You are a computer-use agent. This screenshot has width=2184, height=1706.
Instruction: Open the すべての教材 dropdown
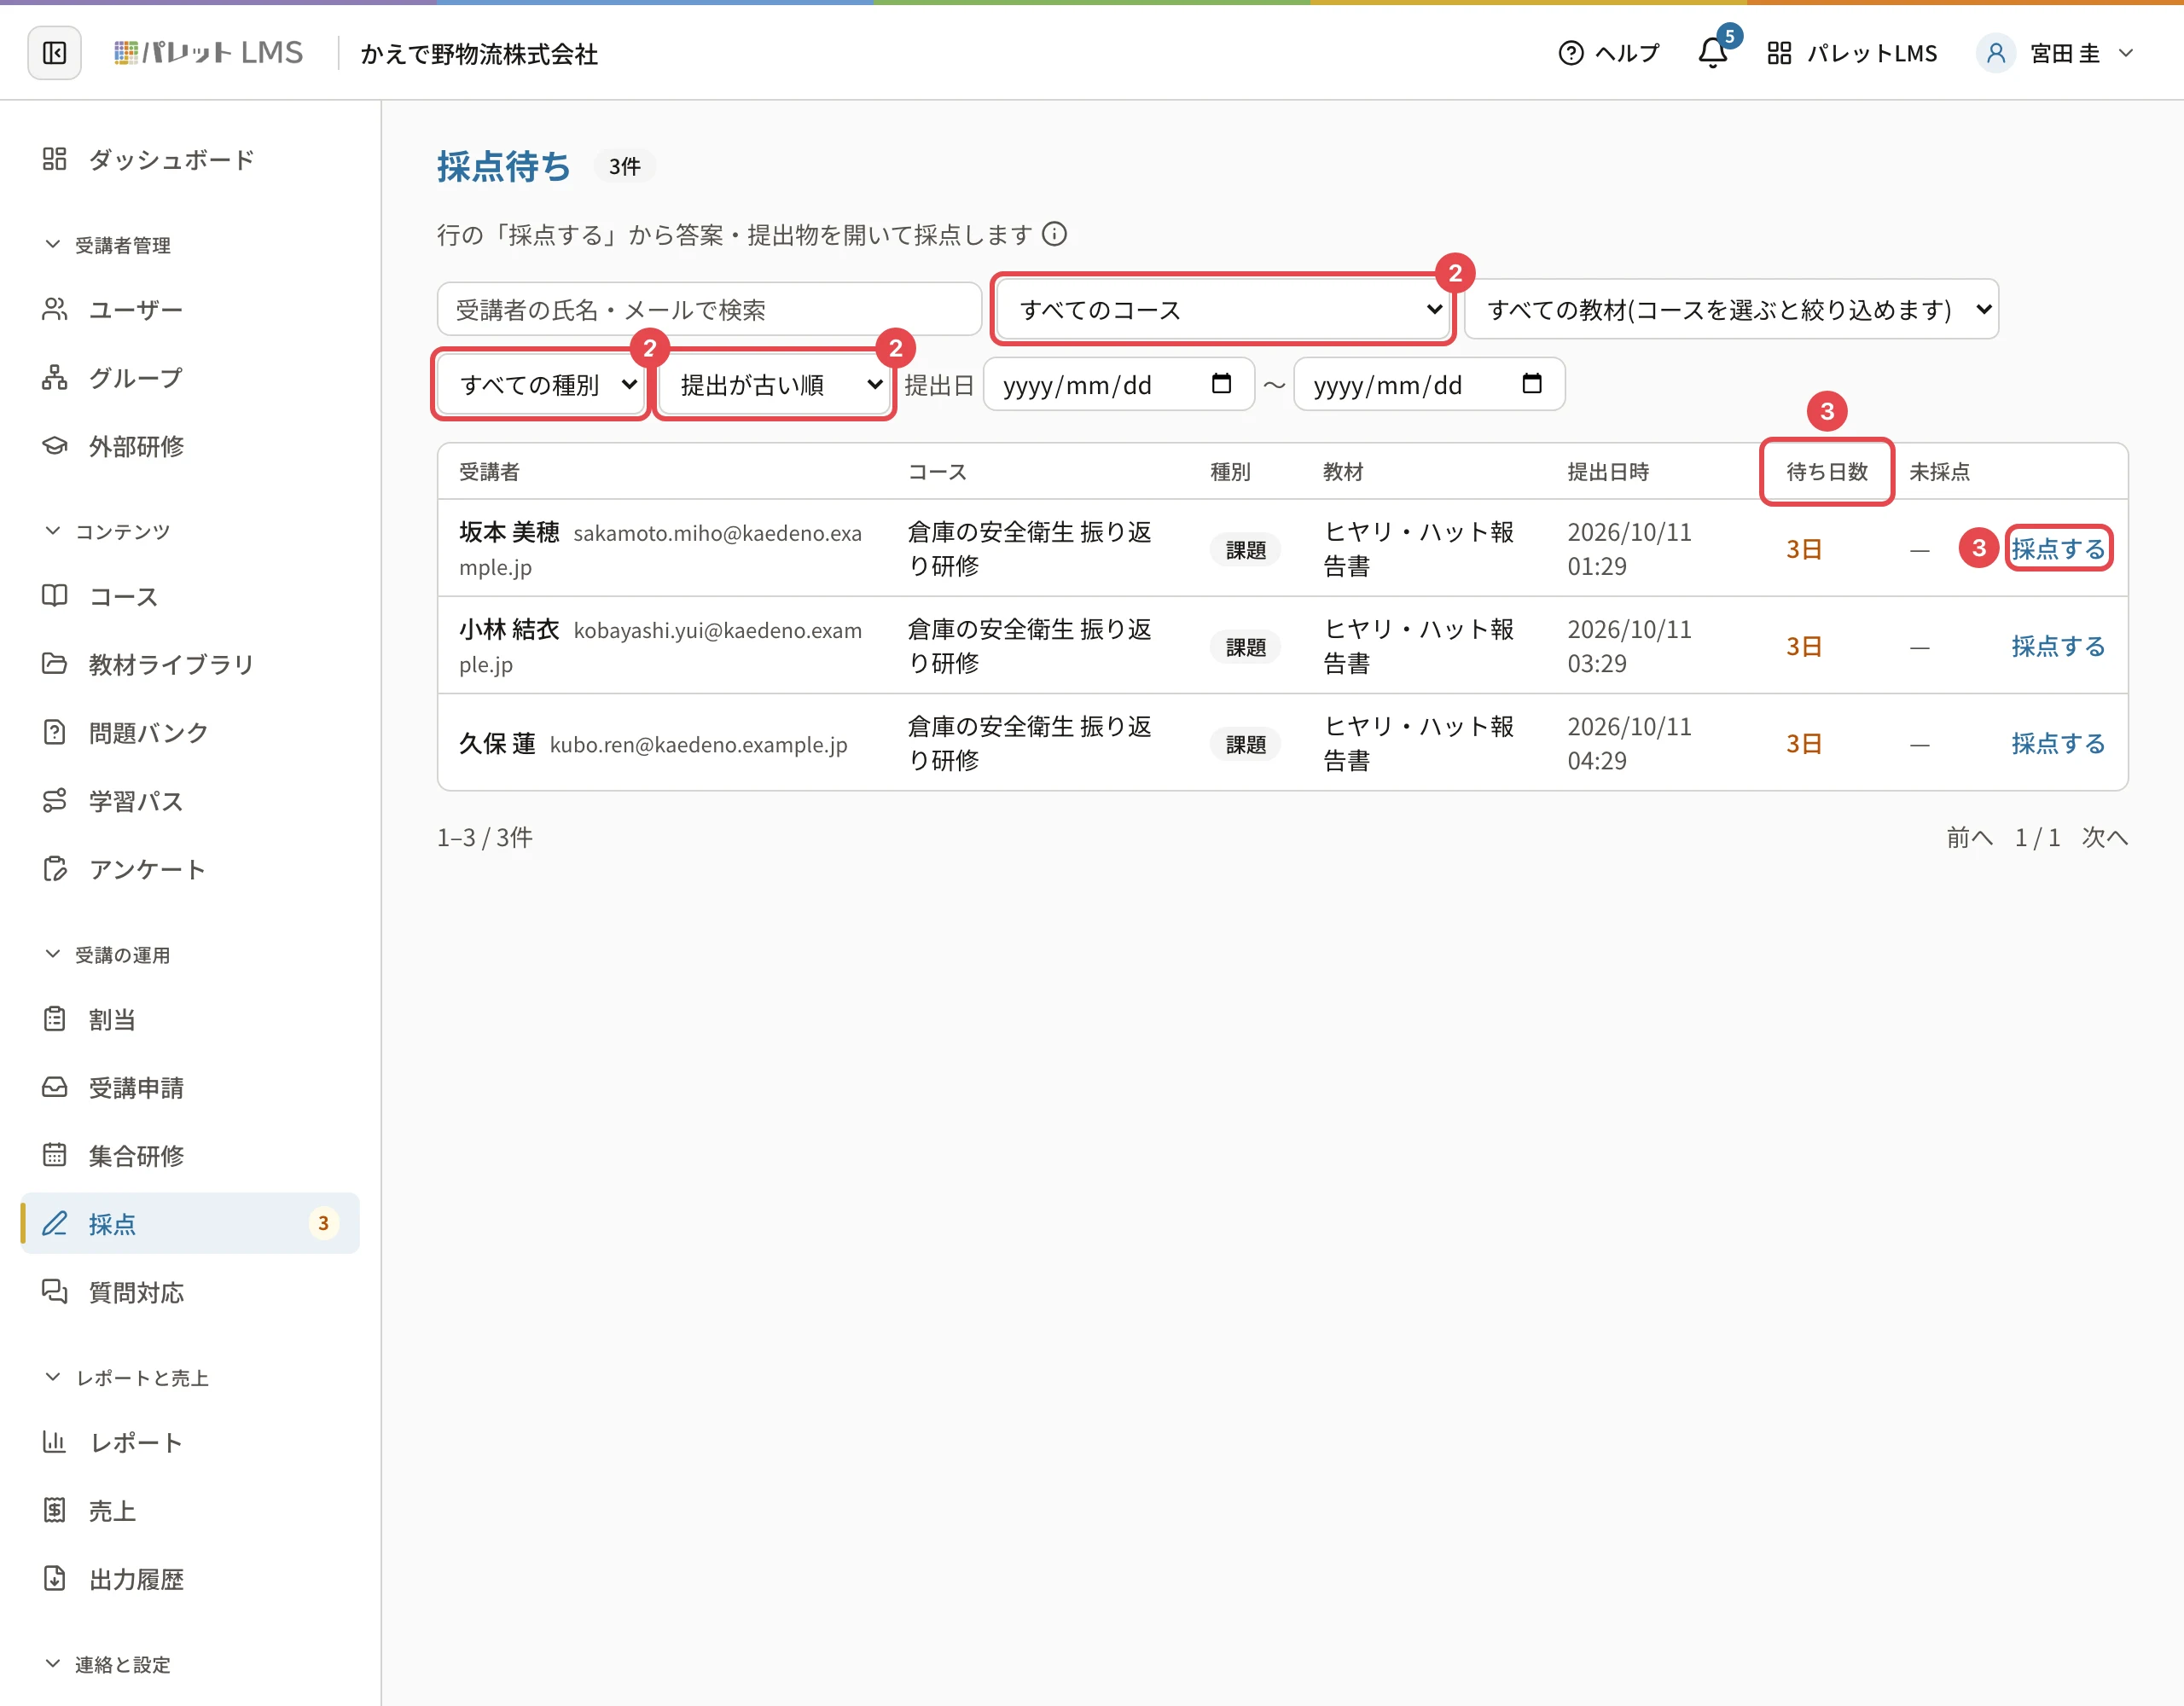[x=1732, y=310]
